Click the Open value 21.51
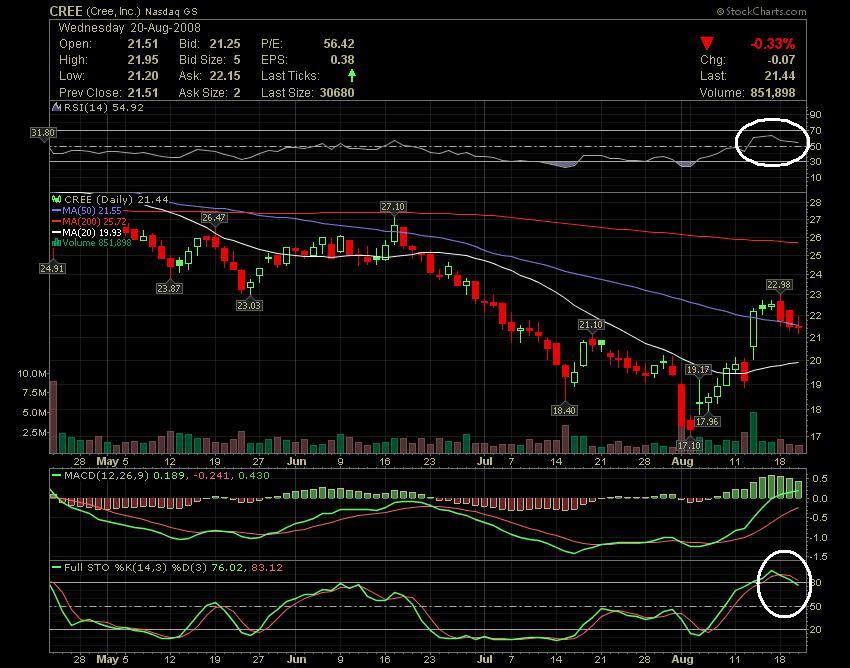This screenshot has height=668, width=850. [x=143, y=44]
